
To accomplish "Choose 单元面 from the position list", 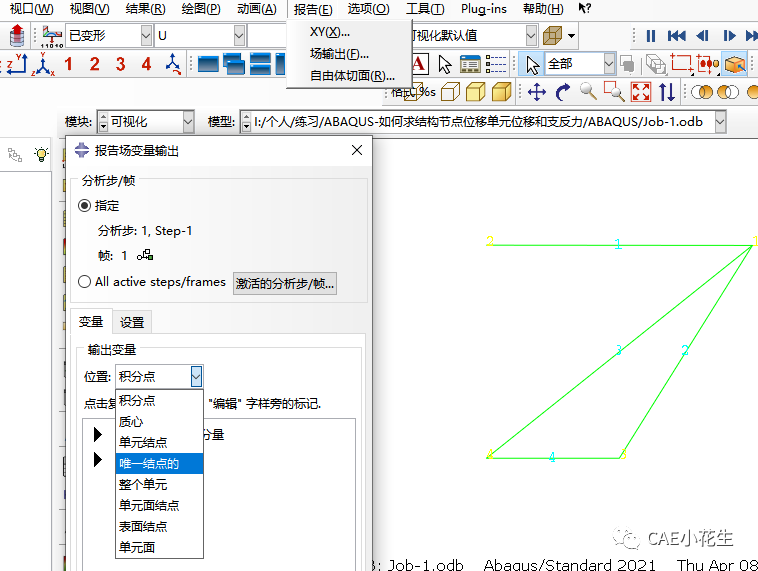I will coord(159,547).
